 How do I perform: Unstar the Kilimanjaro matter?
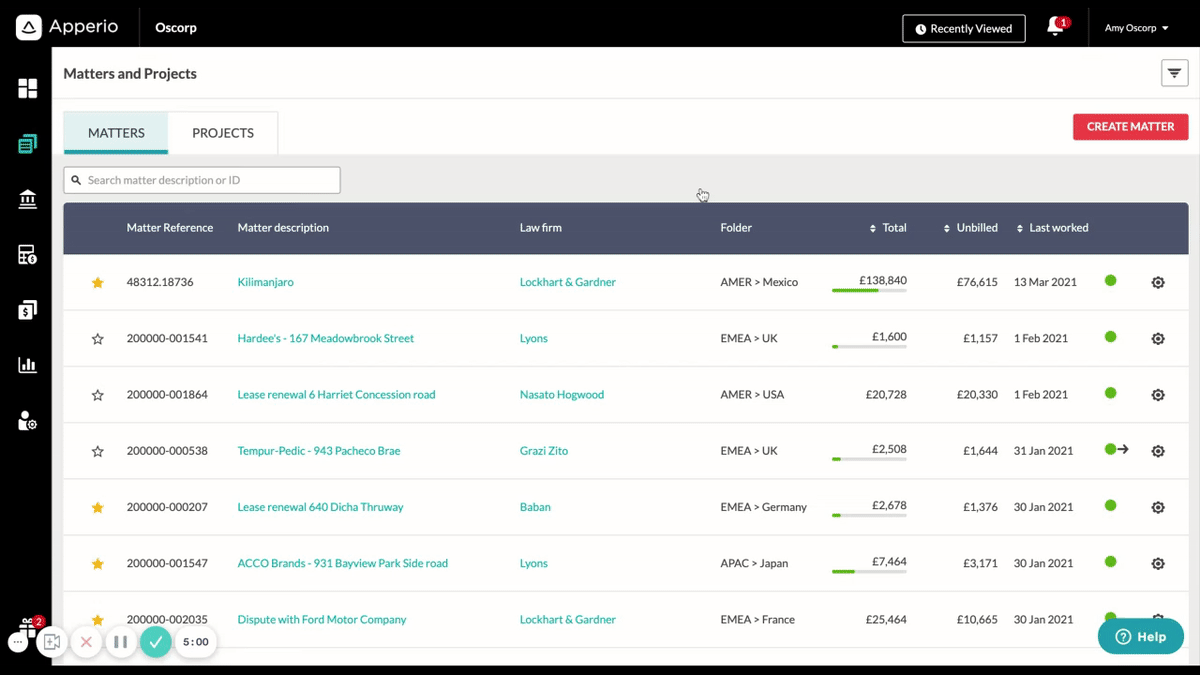pos(97,282)
